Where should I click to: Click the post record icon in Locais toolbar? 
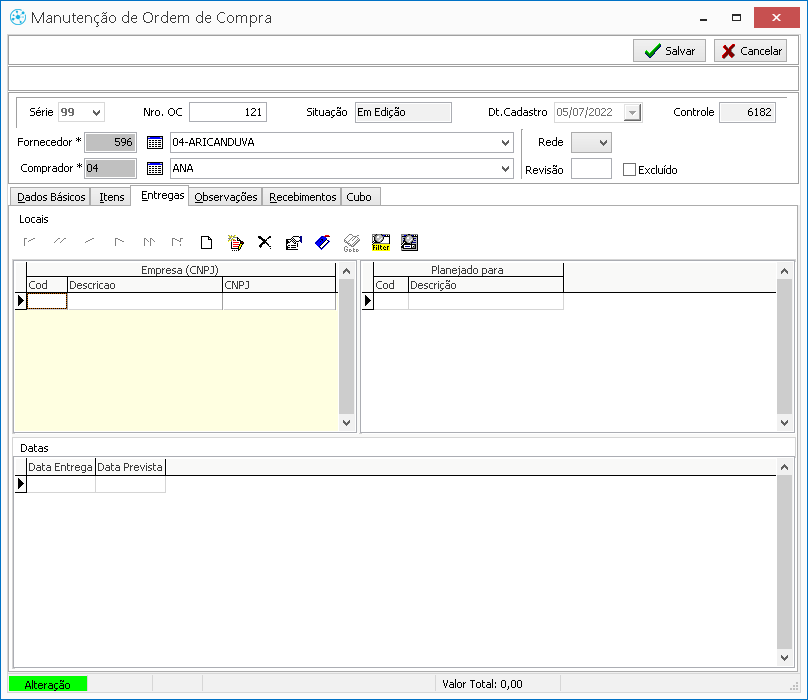tap(294, 242)
